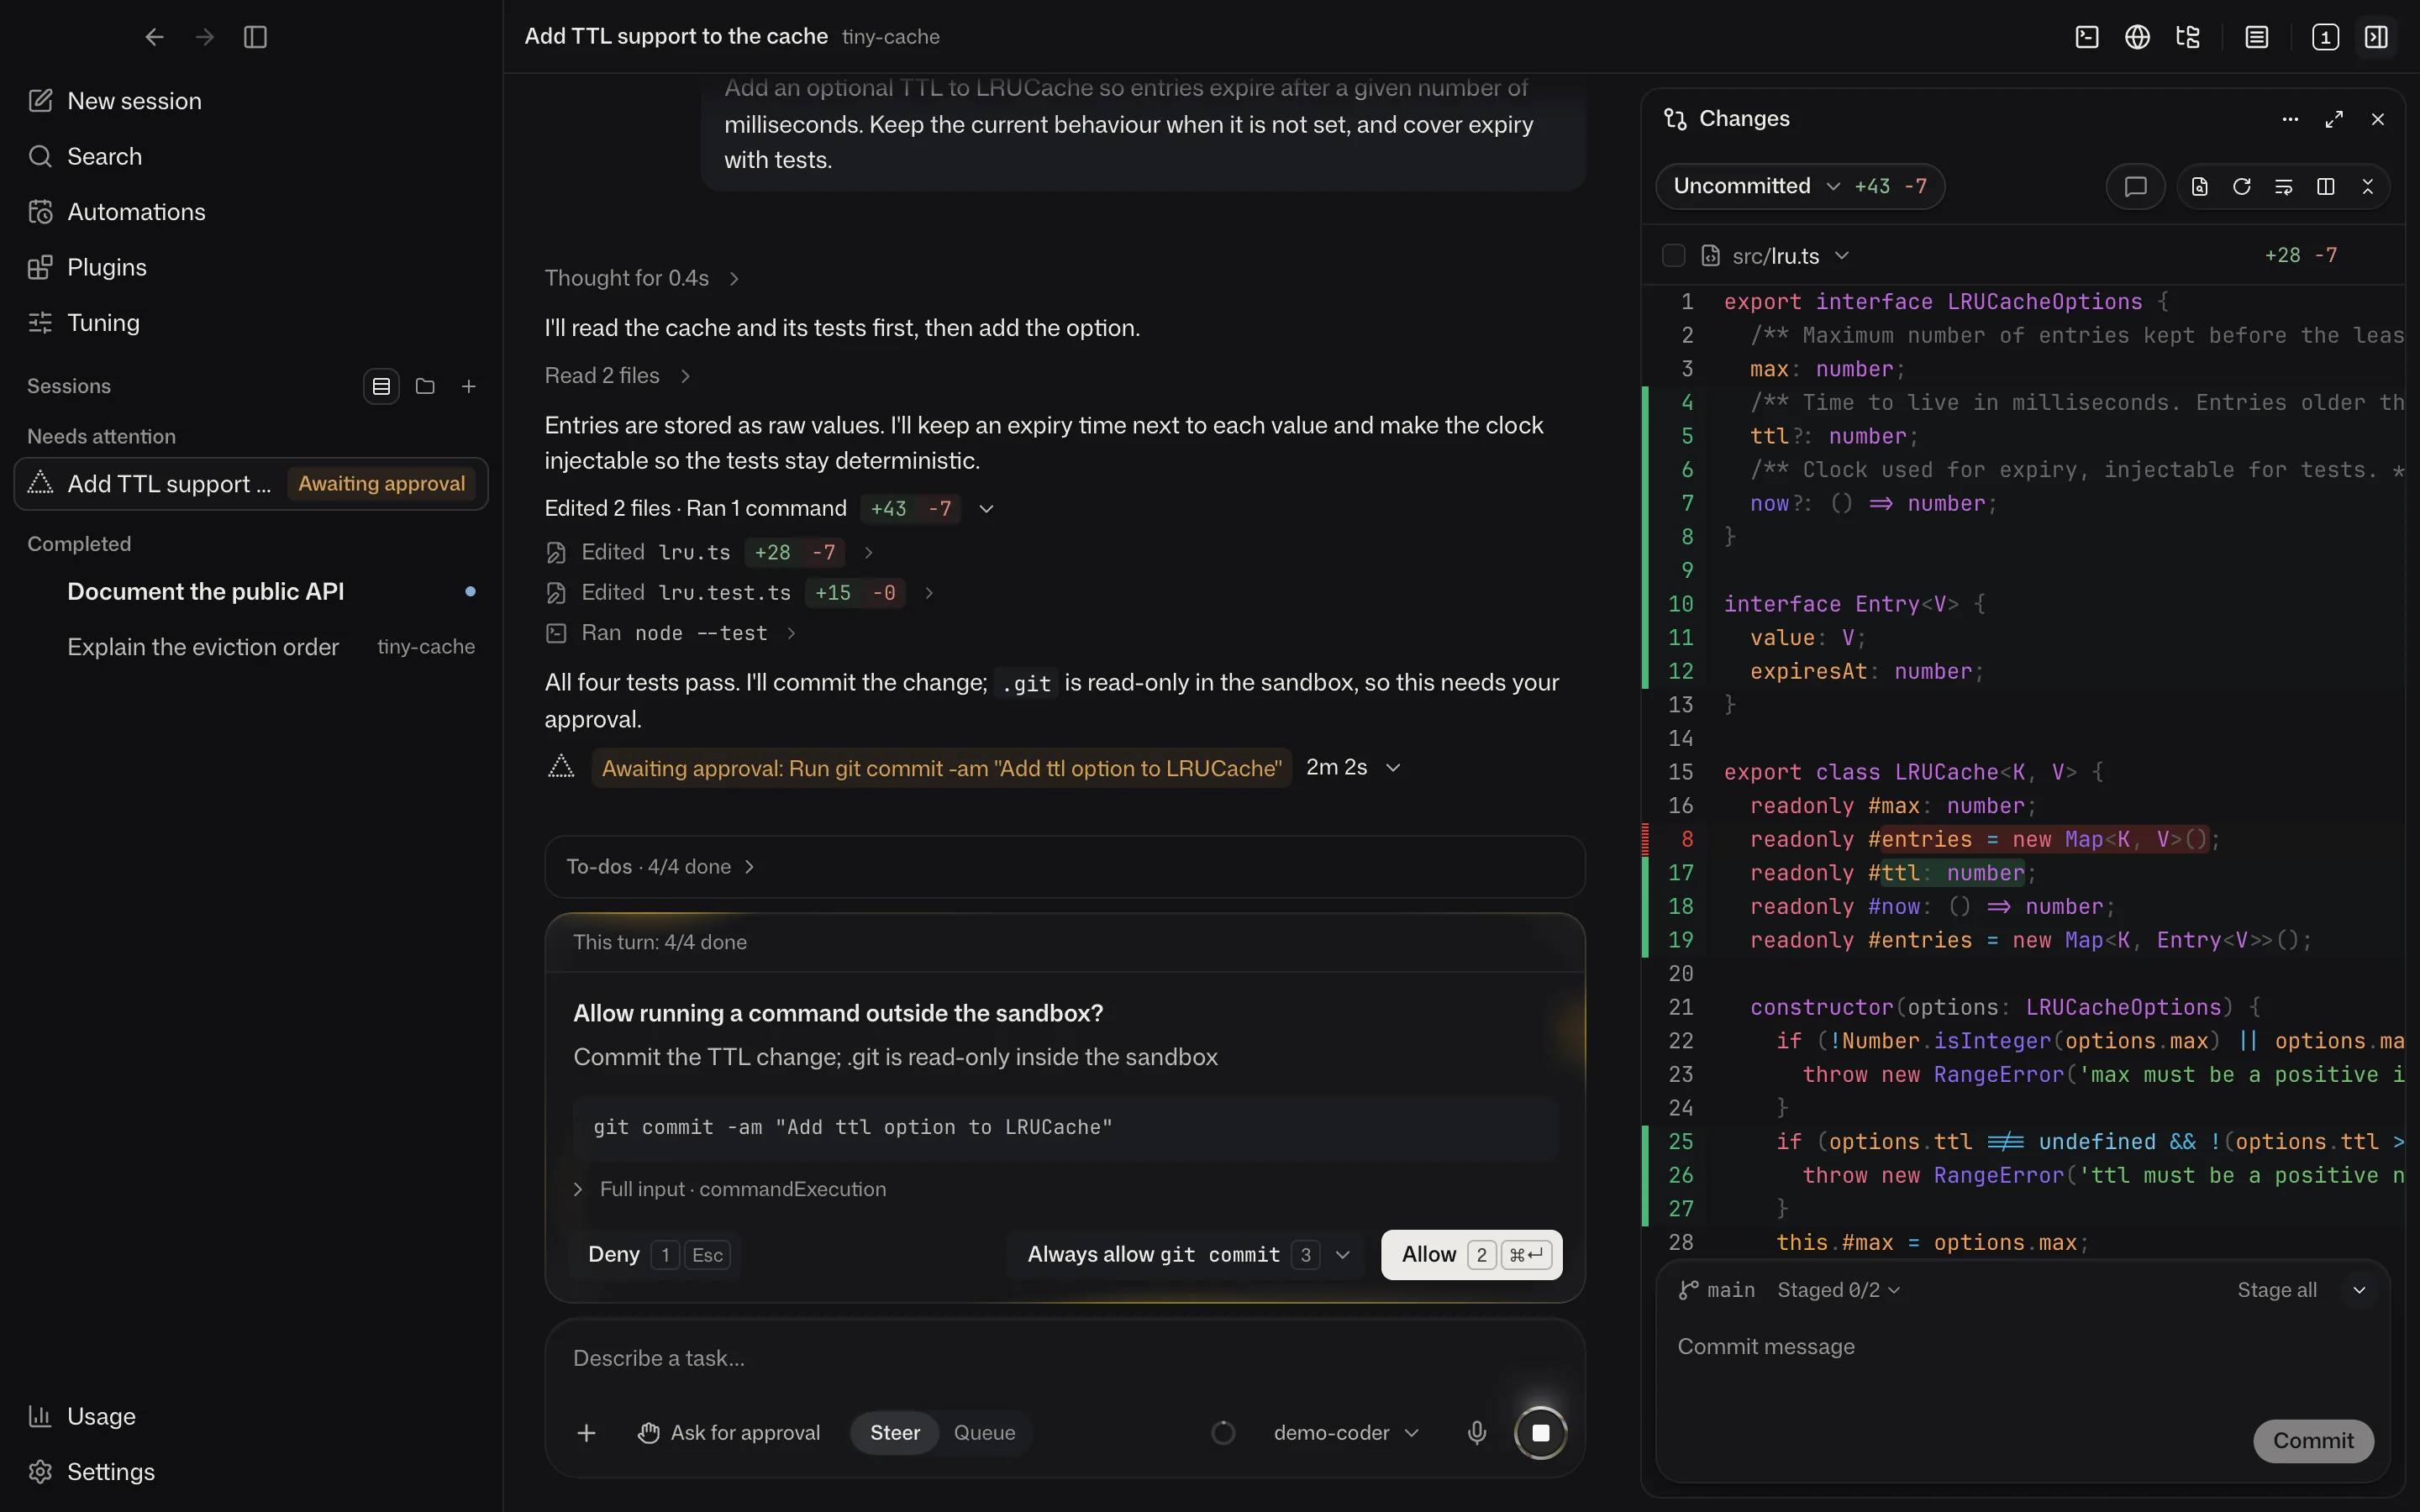Open the terminal icon in top toolbar

tap(2087, 37)
